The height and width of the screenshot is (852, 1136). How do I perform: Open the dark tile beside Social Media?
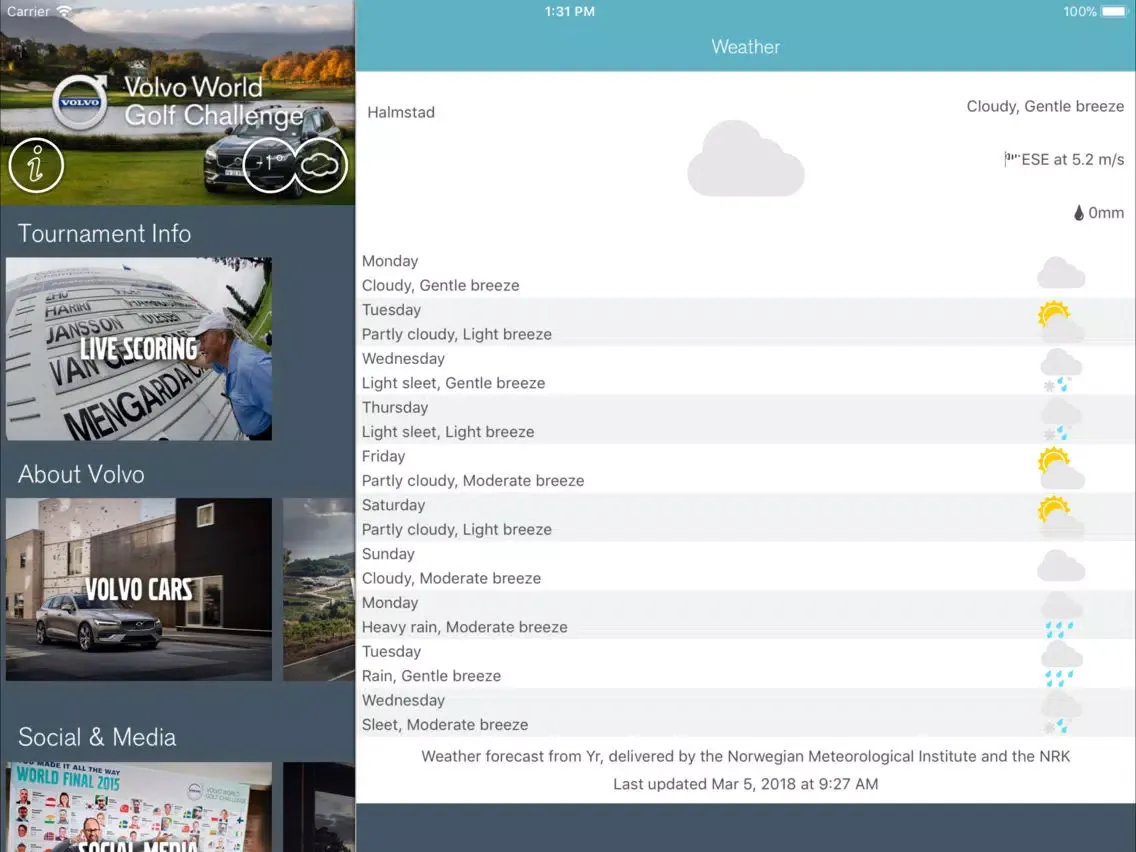pyautogui.click(x=319, y=806)
